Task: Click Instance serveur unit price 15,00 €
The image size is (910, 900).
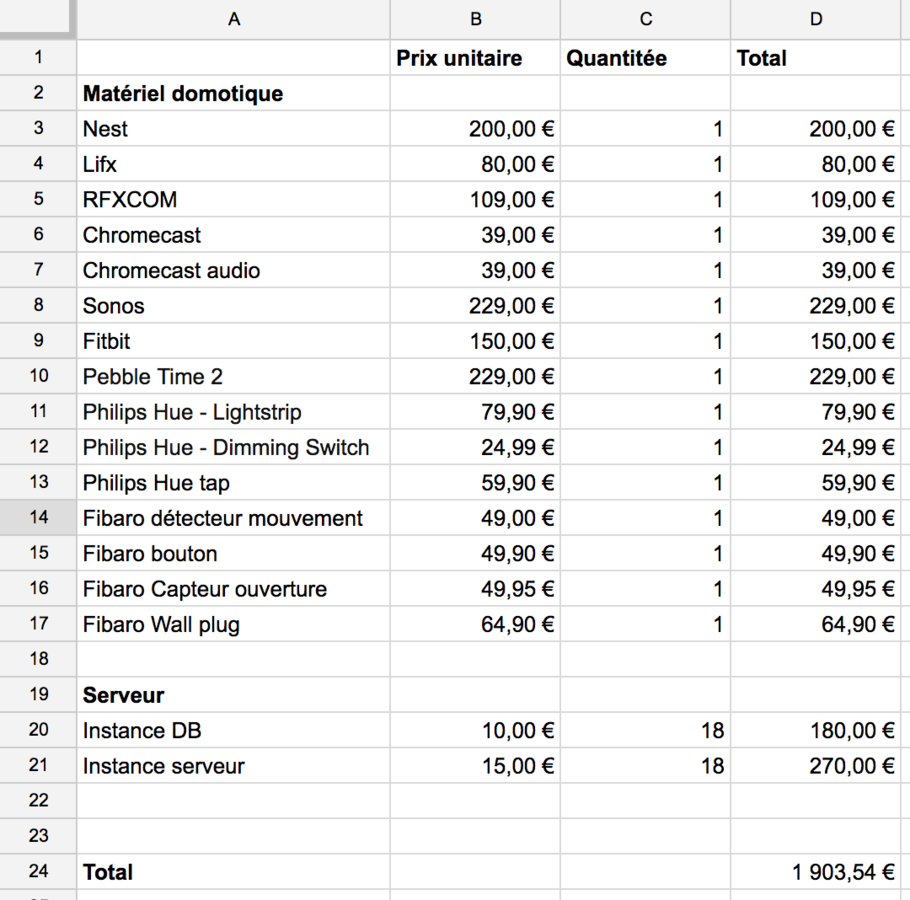Action: click(475, 765)
